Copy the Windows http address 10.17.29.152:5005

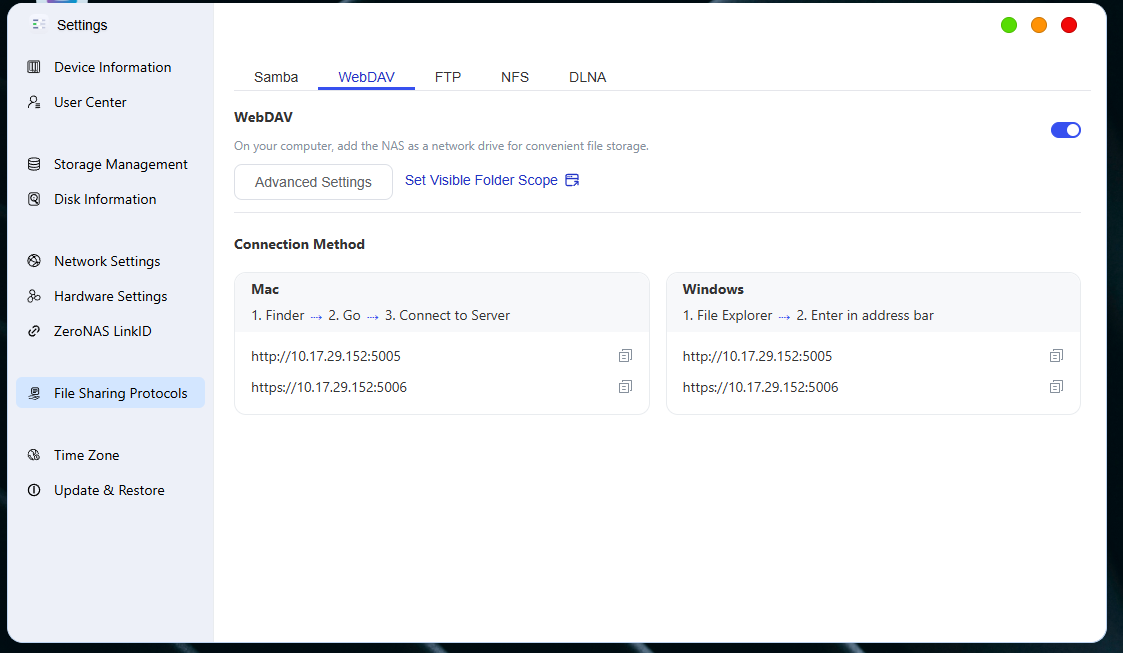[x=1056, y=356]
